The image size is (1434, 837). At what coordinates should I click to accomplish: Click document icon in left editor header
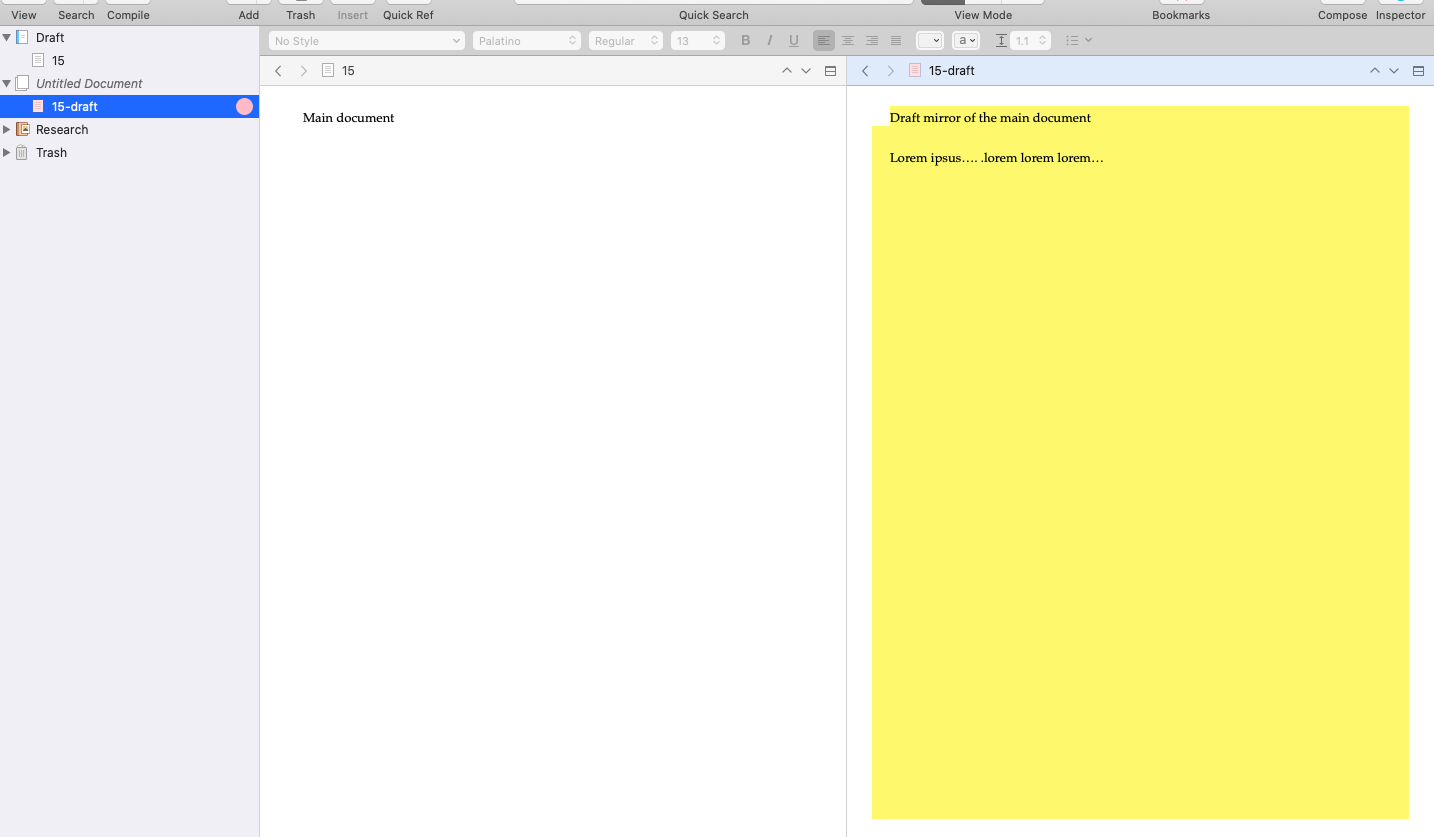click(328, 71)
